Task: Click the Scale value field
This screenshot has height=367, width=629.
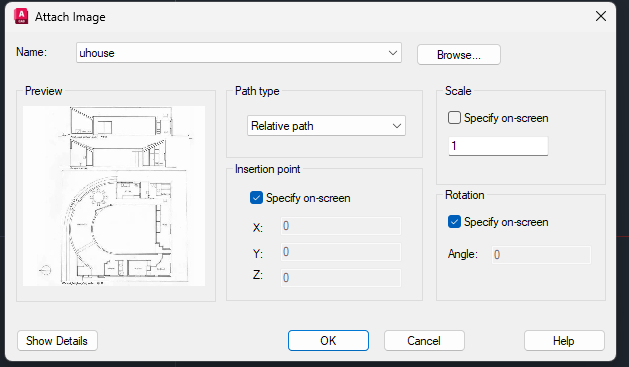Action: pyautogui.click(x=498, y=146)
